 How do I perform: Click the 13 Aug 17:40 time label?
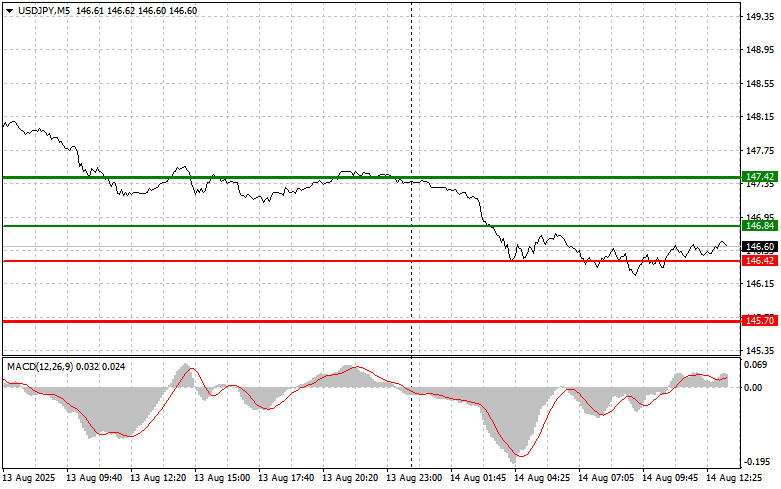pos(286,478)
